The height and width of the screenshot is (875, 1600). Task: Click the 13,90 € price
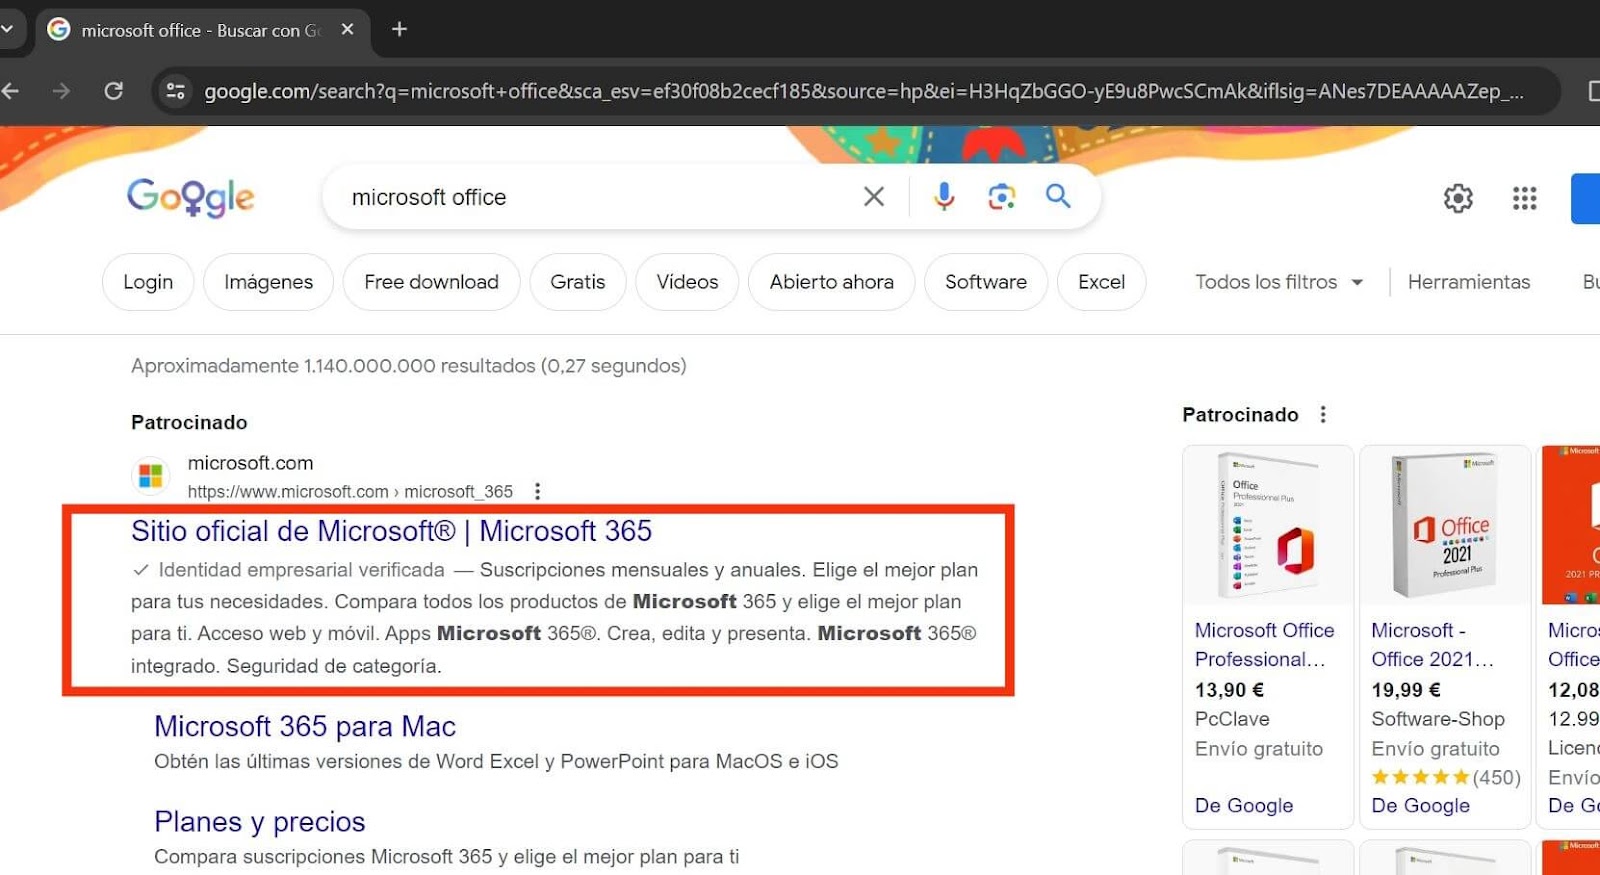pos(1229,690)
